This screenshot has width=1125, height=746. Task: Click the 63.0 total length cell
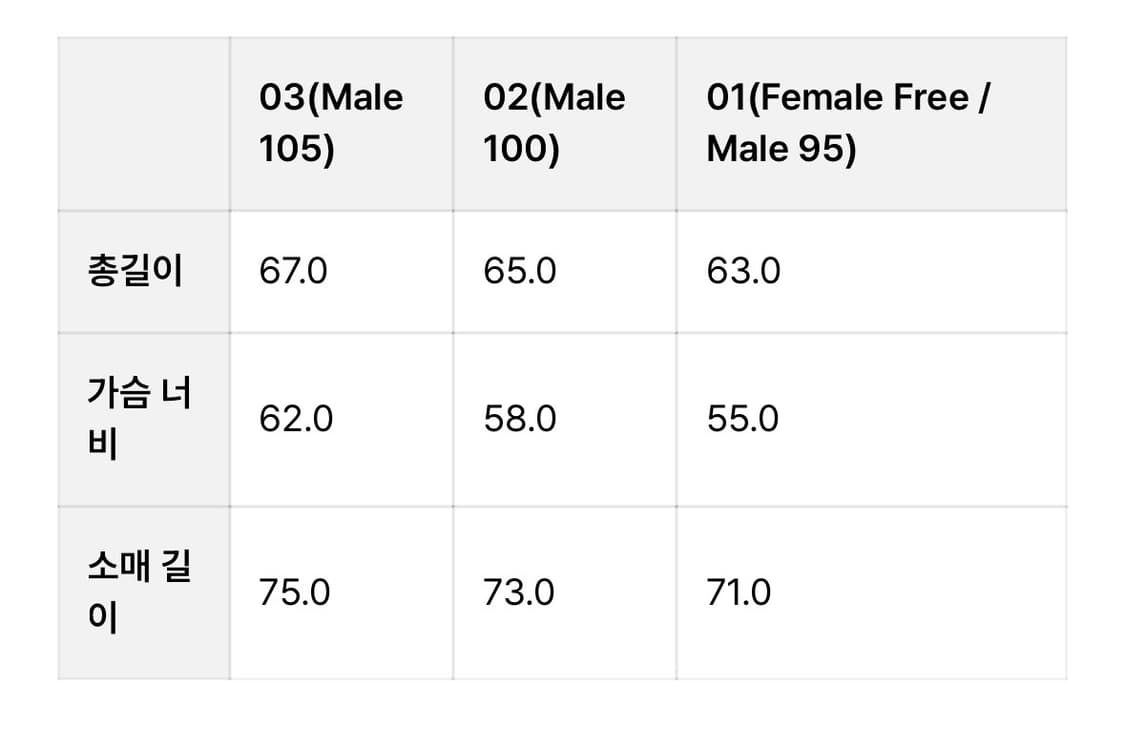coord(743,272)
